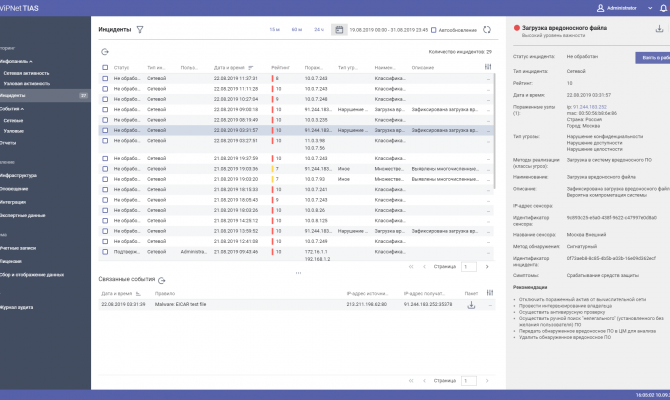Open row menu for incident at 21.08.2019 19:03:36

(488, 169)
